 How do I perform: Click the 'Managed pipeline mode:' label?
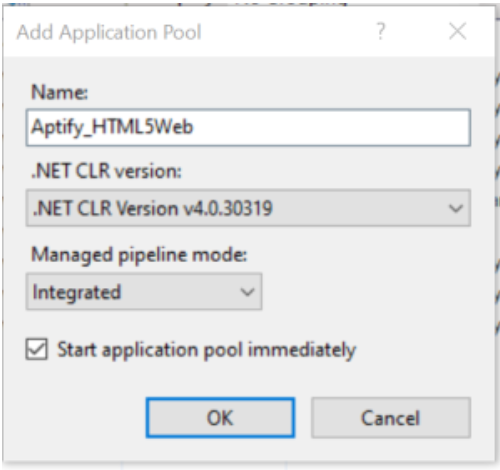tap(139, 255)
